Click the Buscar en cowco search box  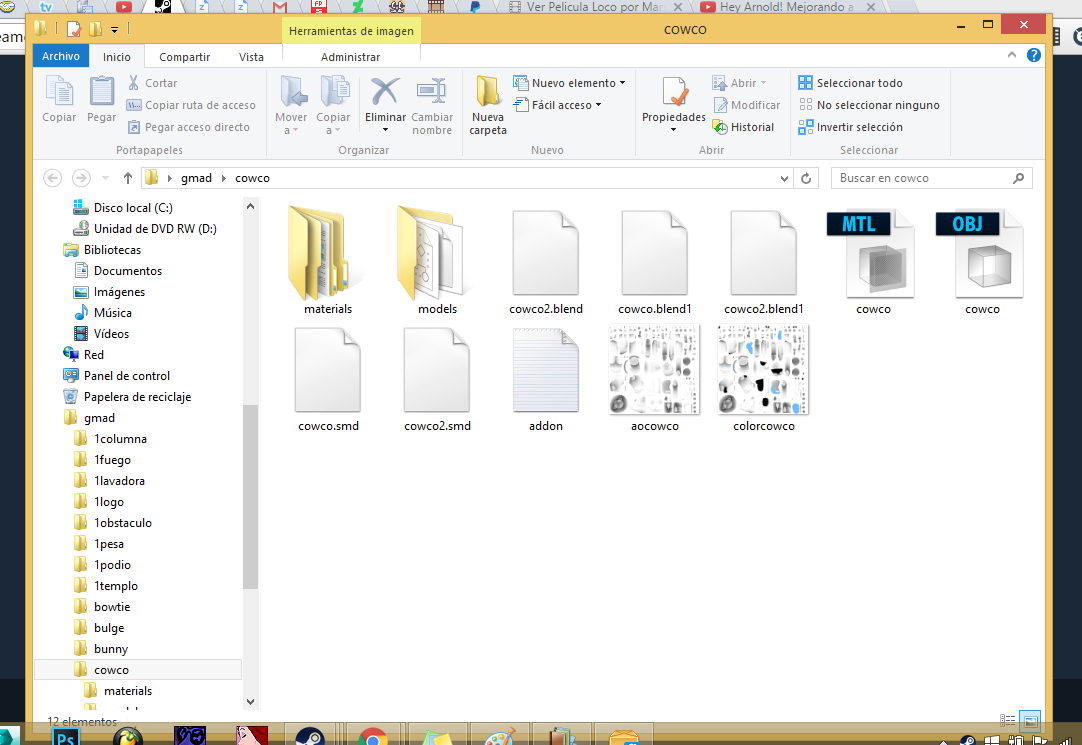click(932, 178)
